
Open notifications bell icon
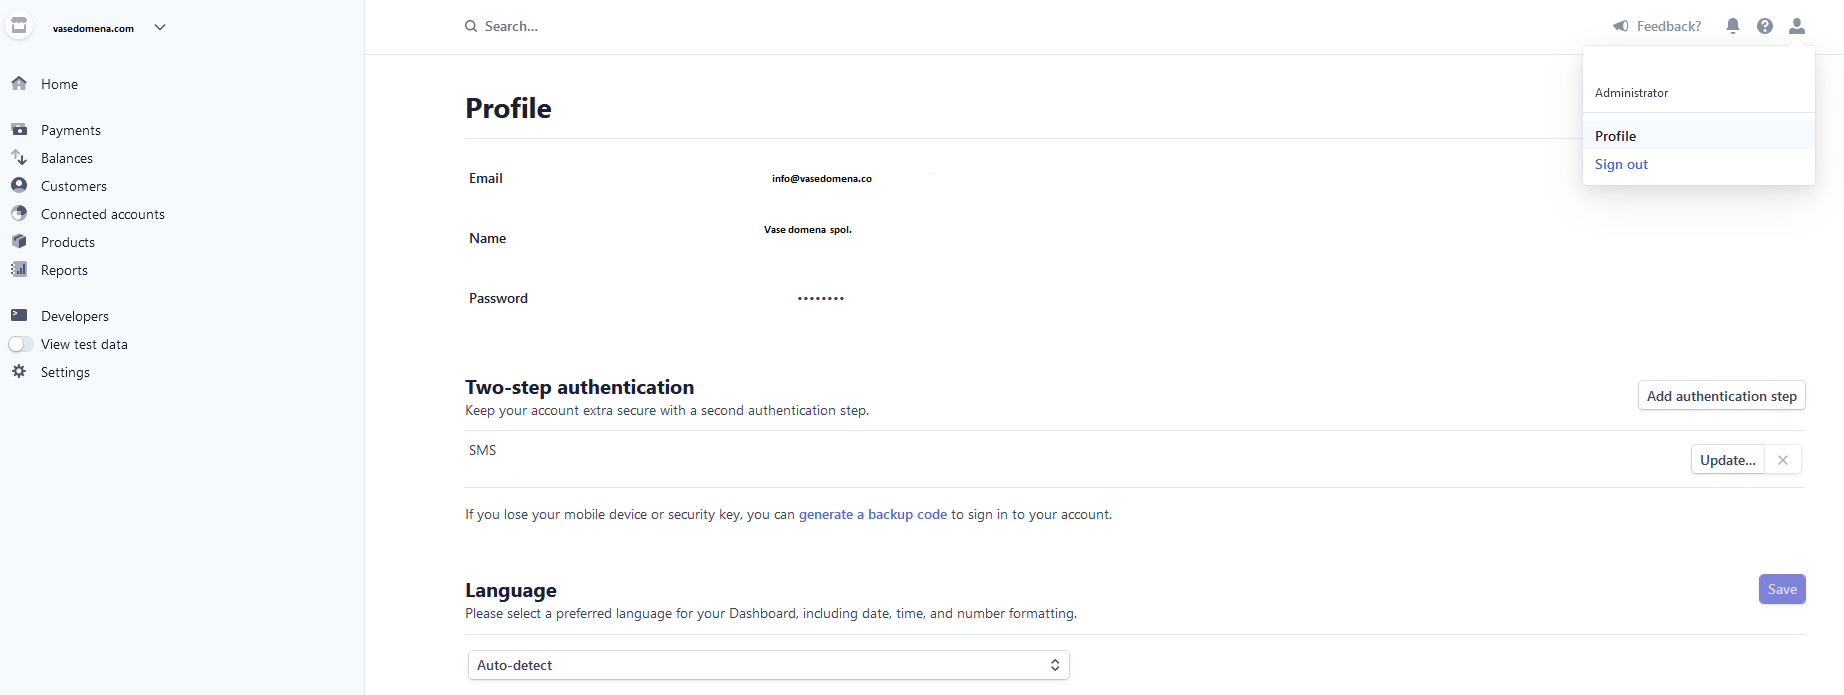coord(1733,26)
